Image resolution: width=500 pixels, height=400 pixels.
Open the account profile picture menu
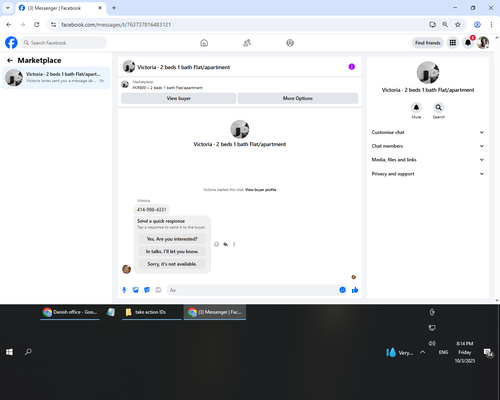pyautogui.click(x=483, y=43)
